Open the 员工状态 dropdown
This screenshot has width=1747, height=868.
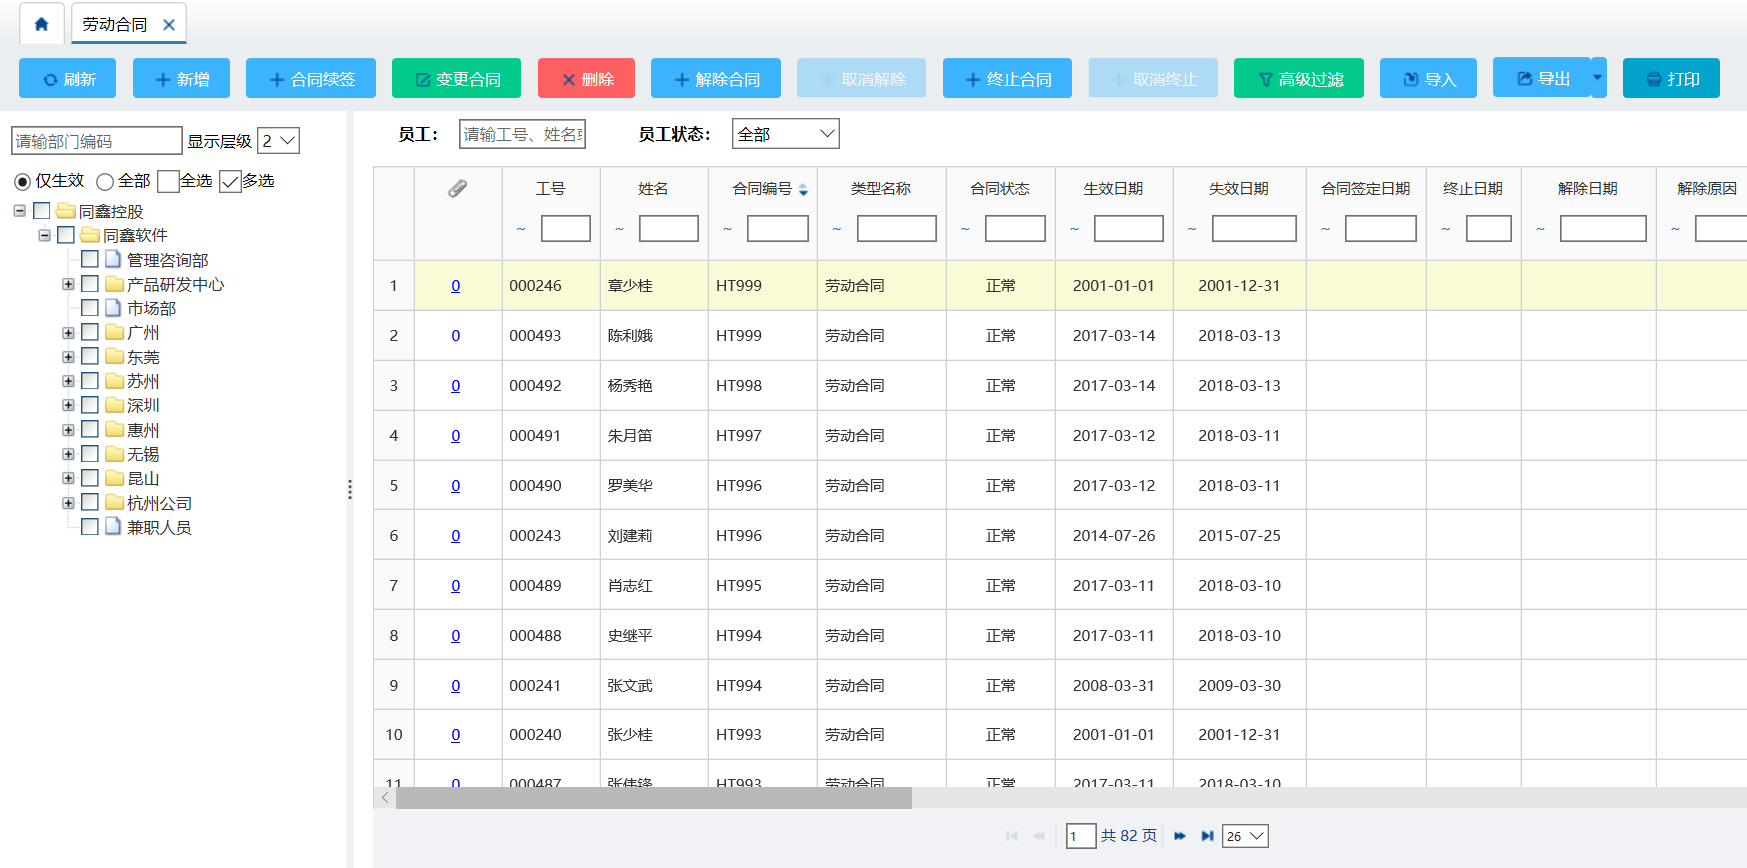785,134
